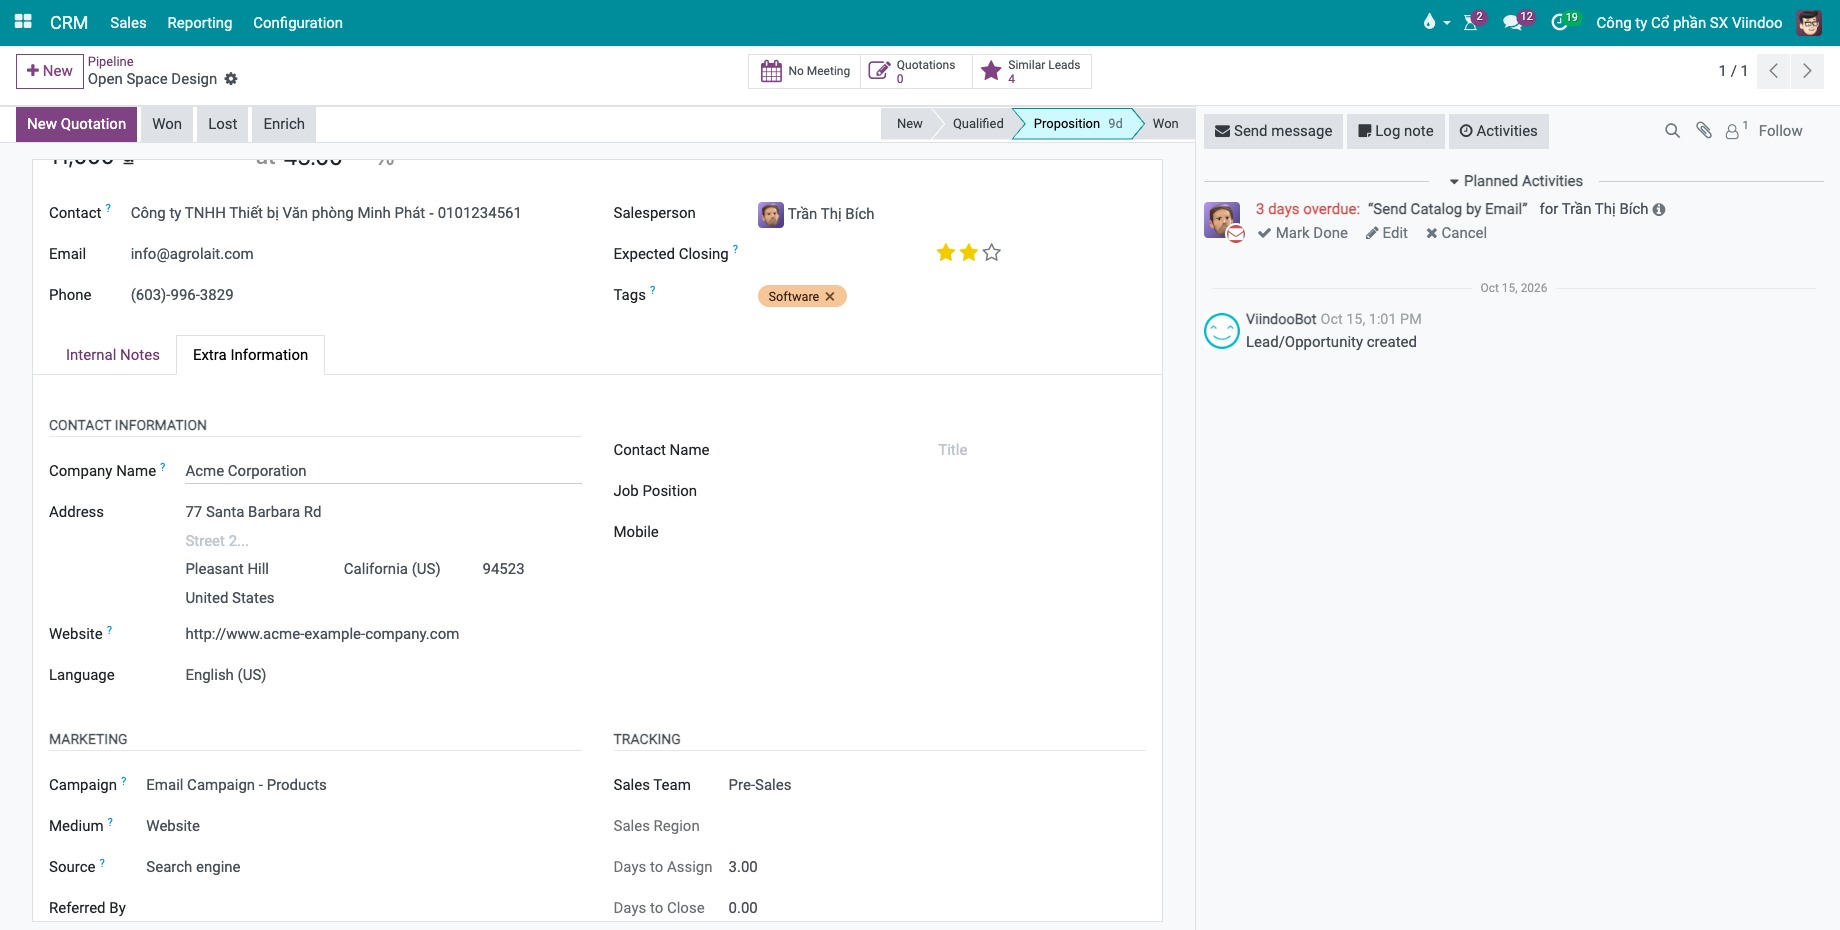
Task: Go to previous record arrow
Action: (x=1773, y=71)
